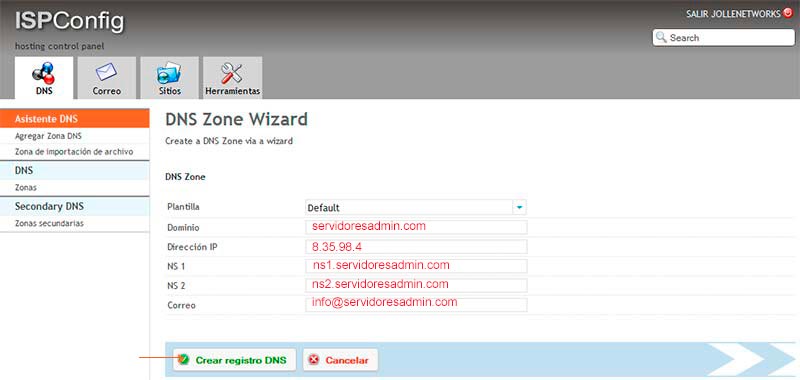The image size is (800, 380).
Task: Open the Correo envelope icon
Action: coord(106,72)
